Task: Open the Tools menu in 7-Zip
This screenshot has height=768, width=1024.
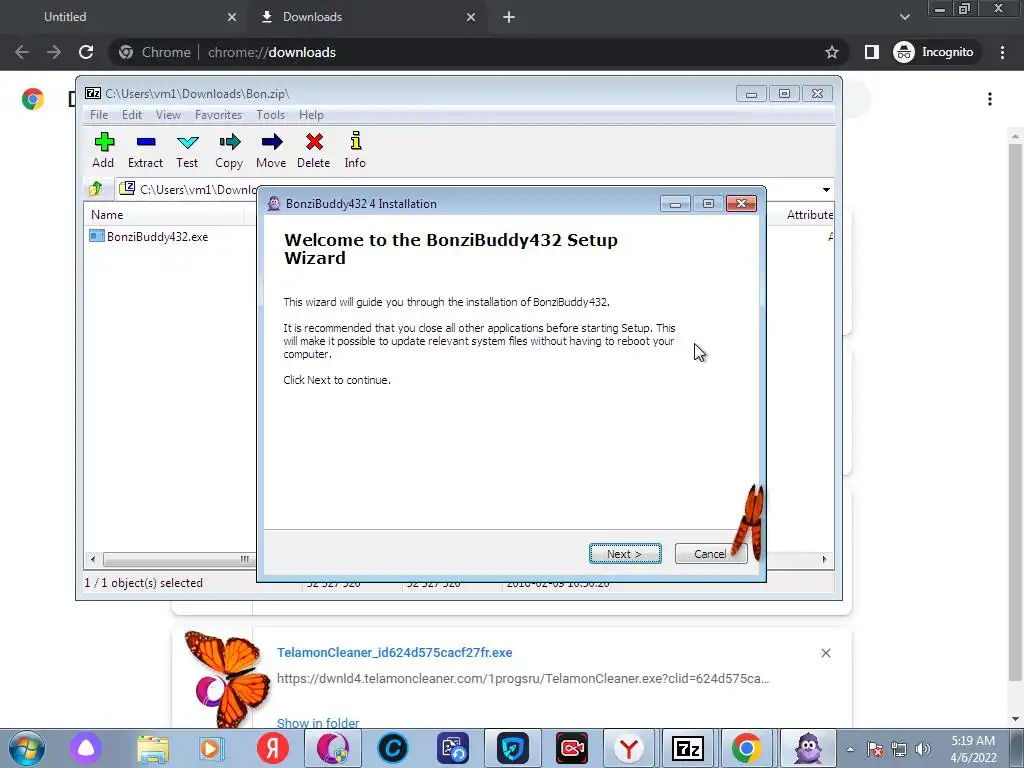Action: (x=270, y=115)
